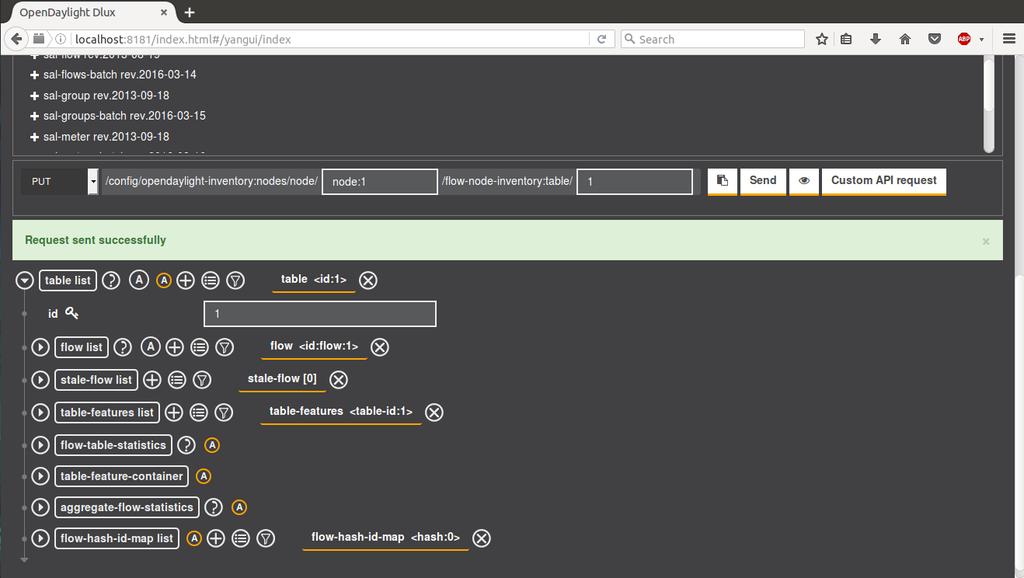The image size is (1024, 578).
Task: Remove flow-hash-id-map <hash:0> item
Action: tap(481, 538)
